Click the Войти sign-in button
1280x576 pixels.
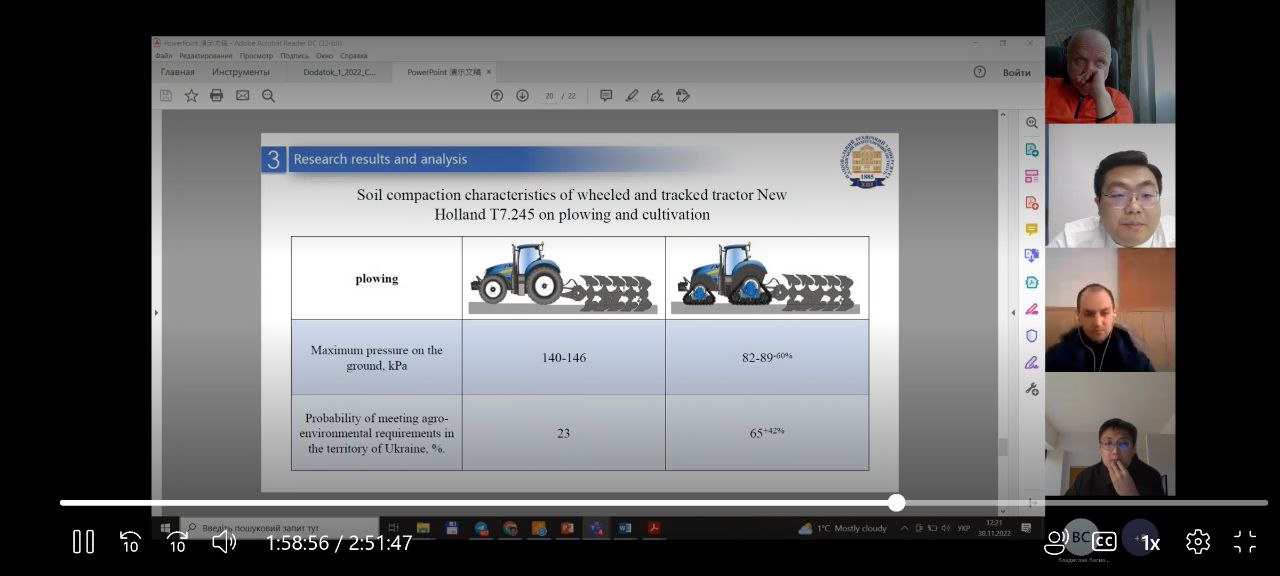pos(1017,72)
